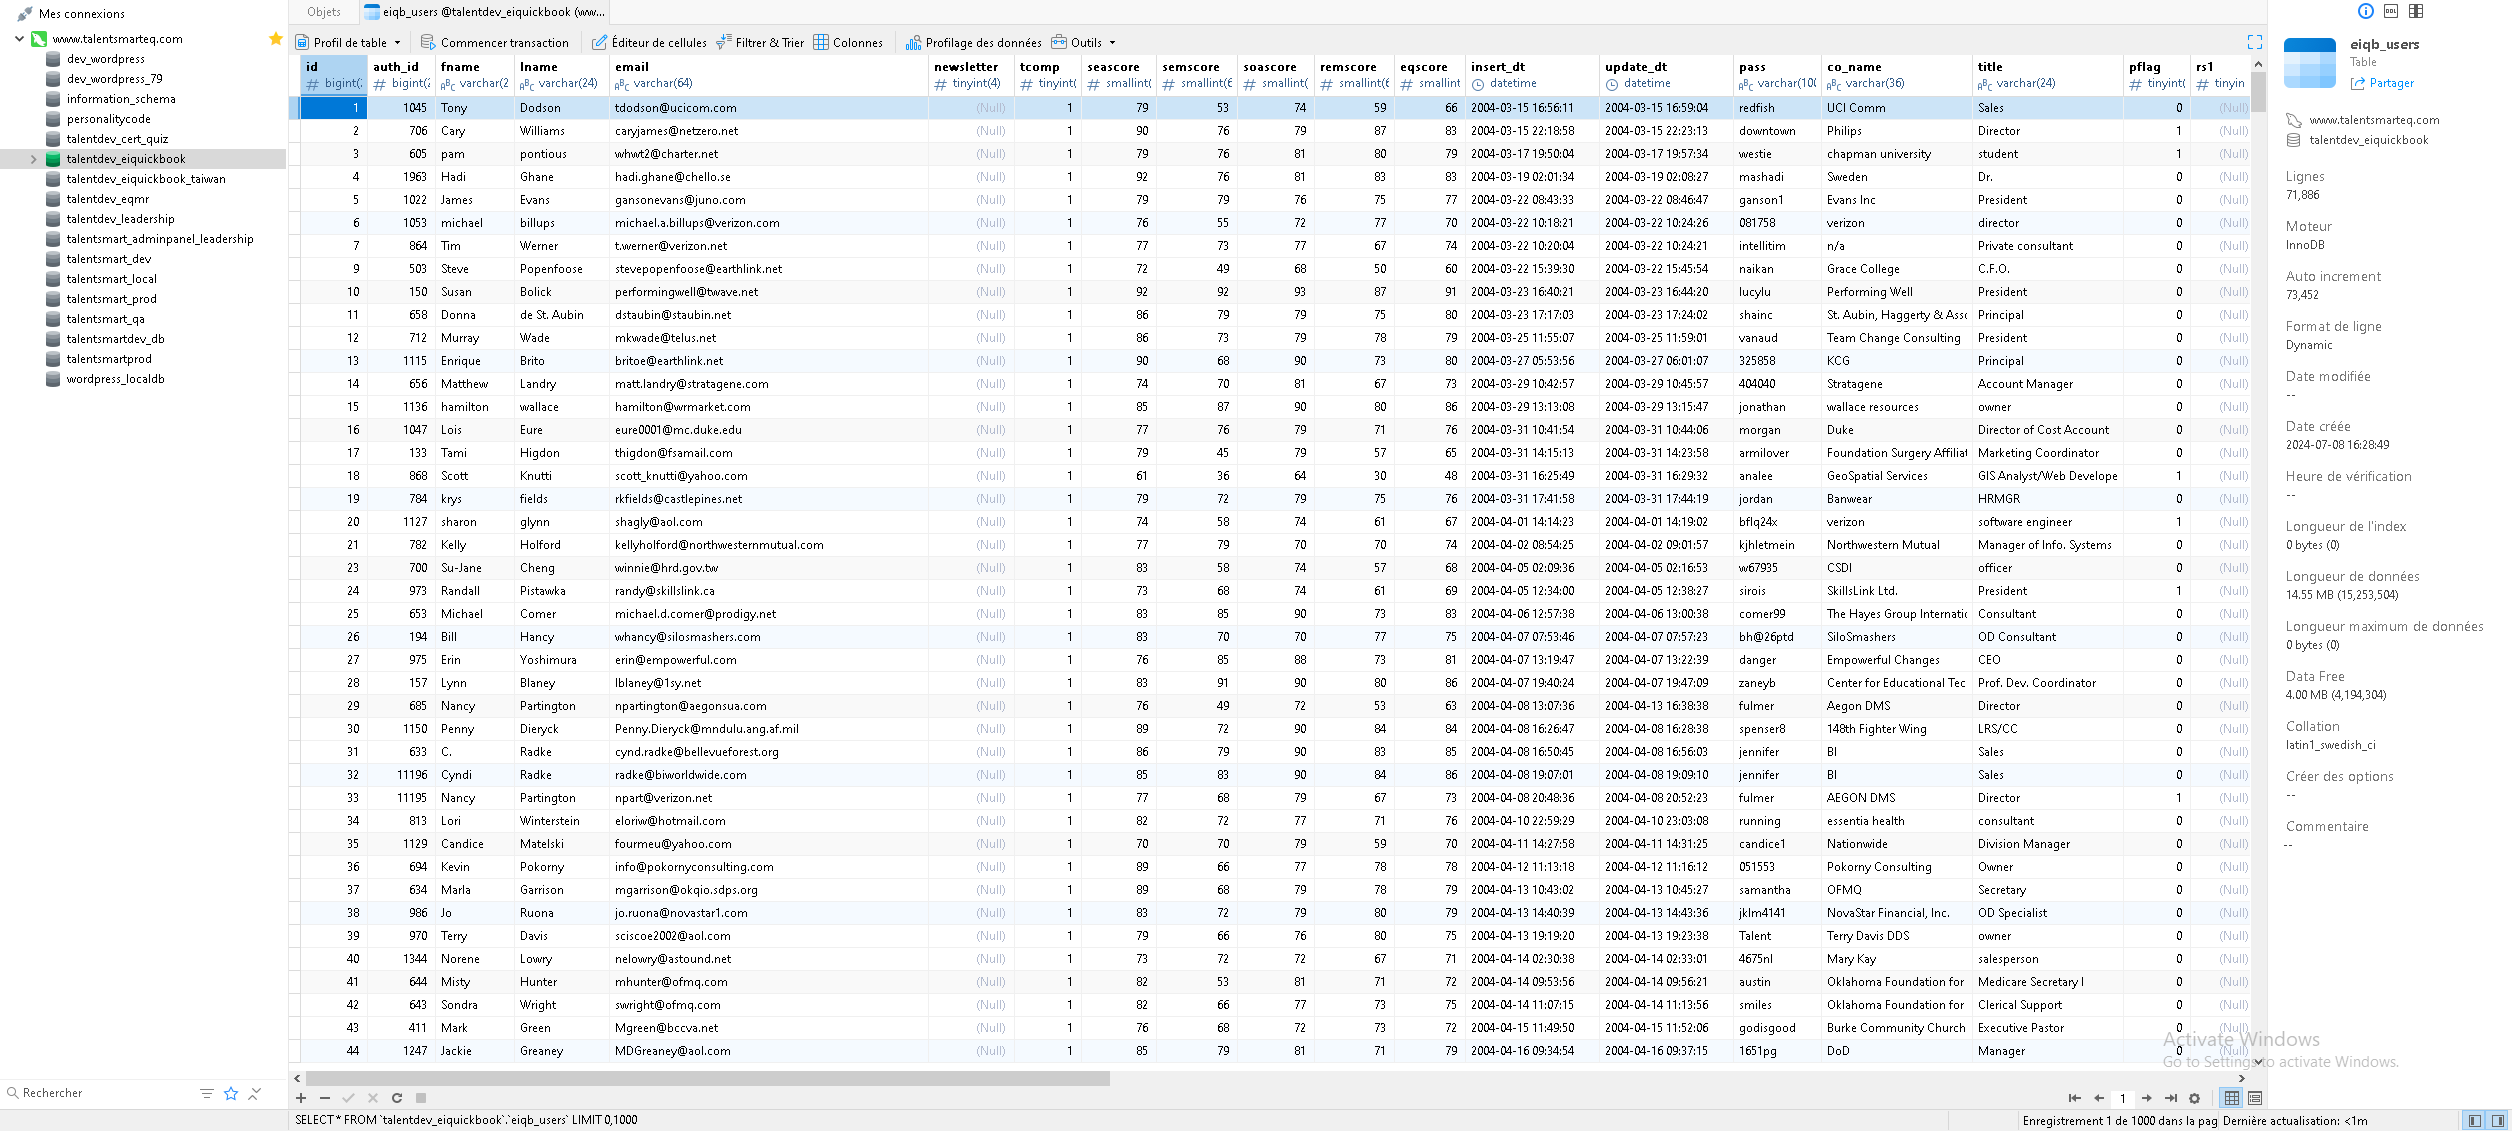
Task: Select the eiqb_users table tab
Action: tap(484, 12)
